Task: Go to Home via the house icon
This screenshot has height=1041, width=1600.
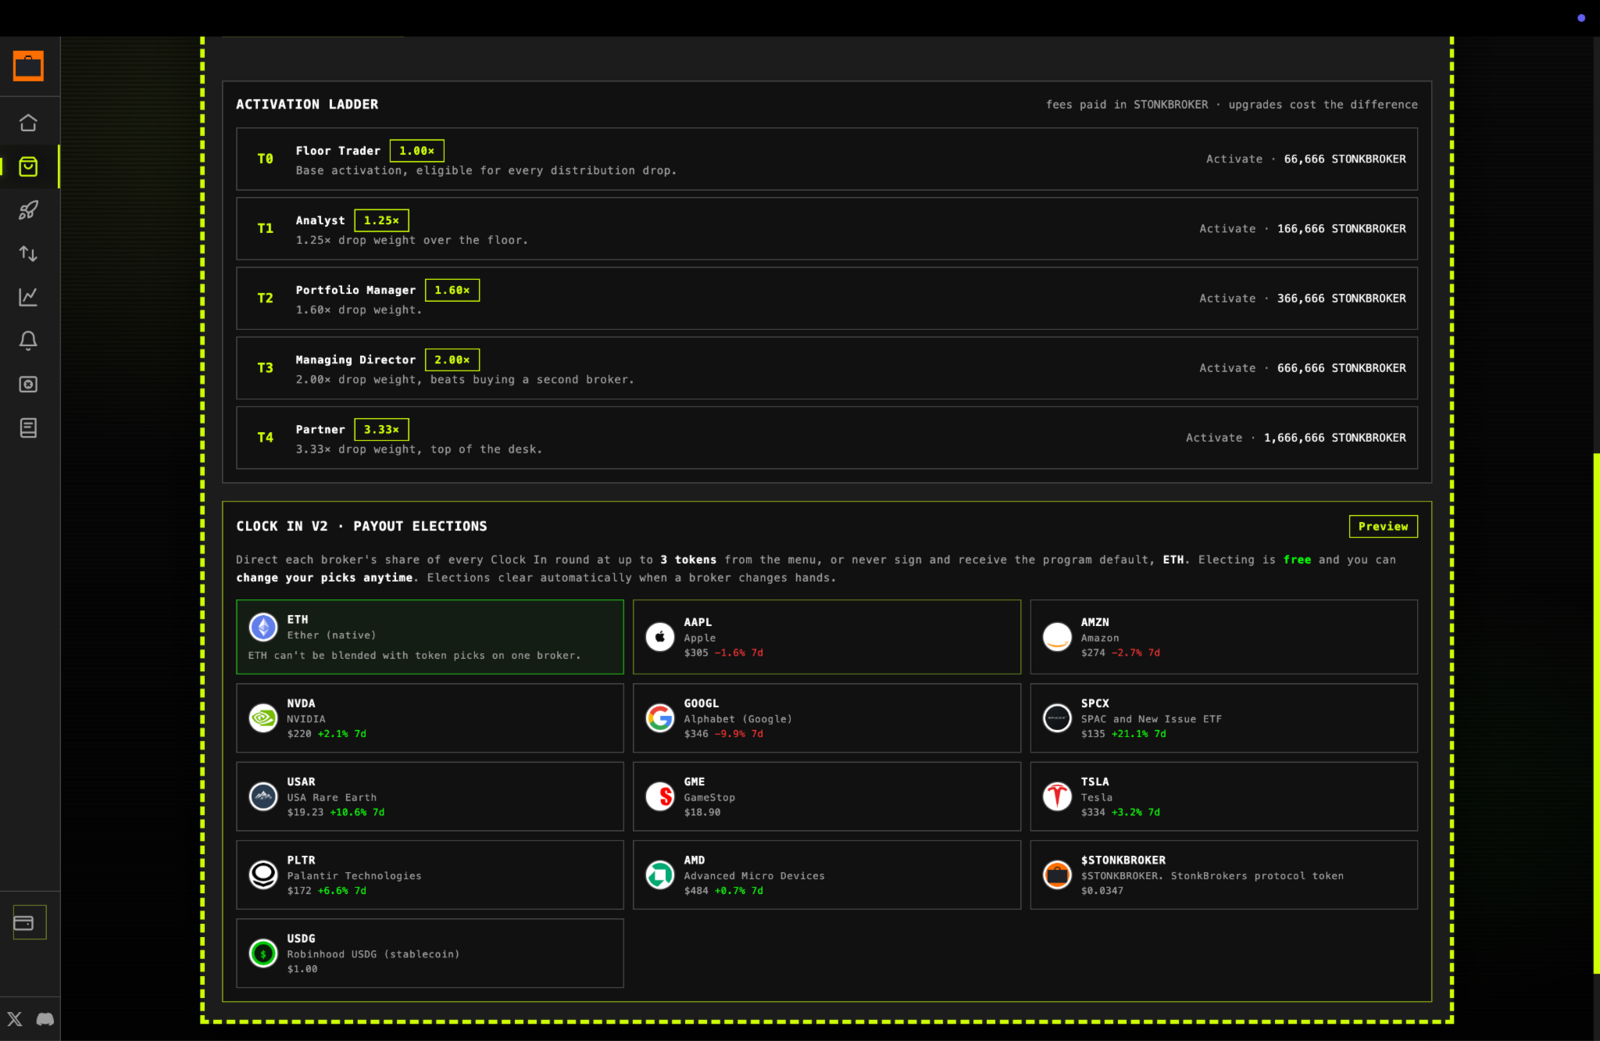Action: [28, 123]
